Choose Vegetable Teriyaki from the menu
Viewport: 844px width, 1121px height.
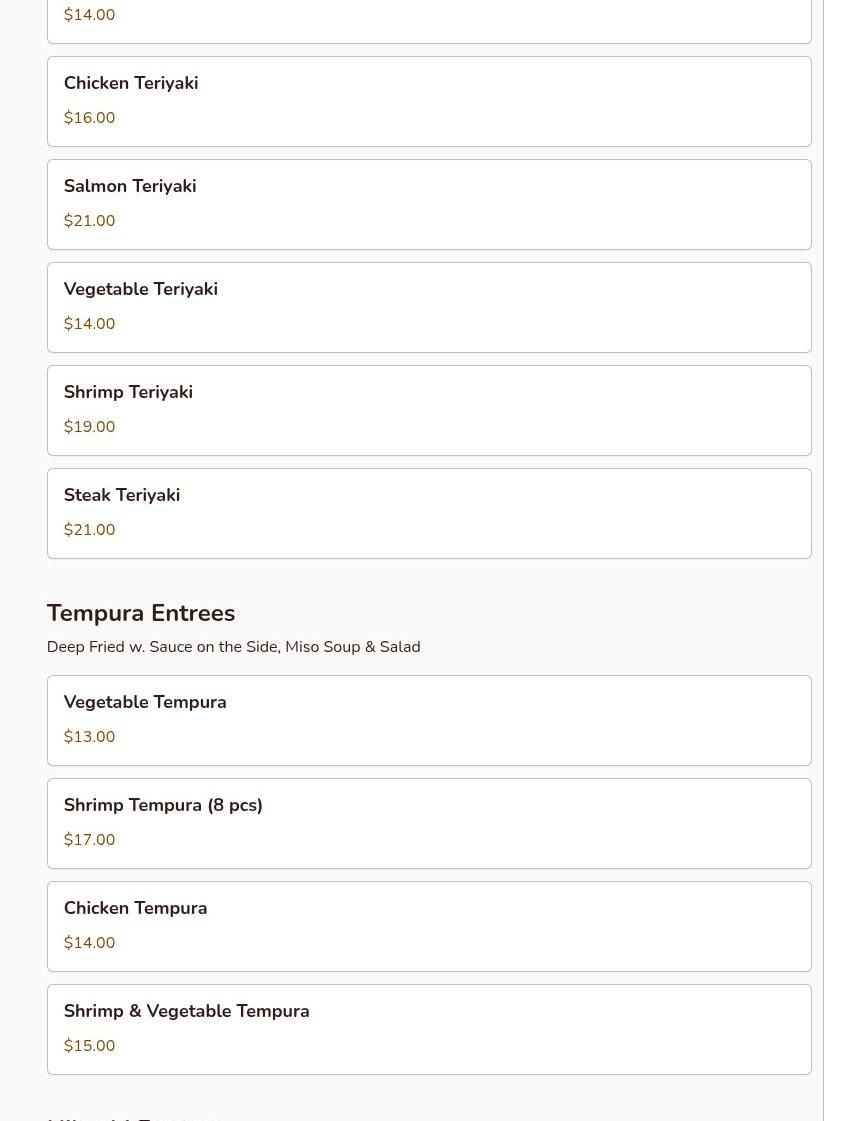tap(429, 307)
